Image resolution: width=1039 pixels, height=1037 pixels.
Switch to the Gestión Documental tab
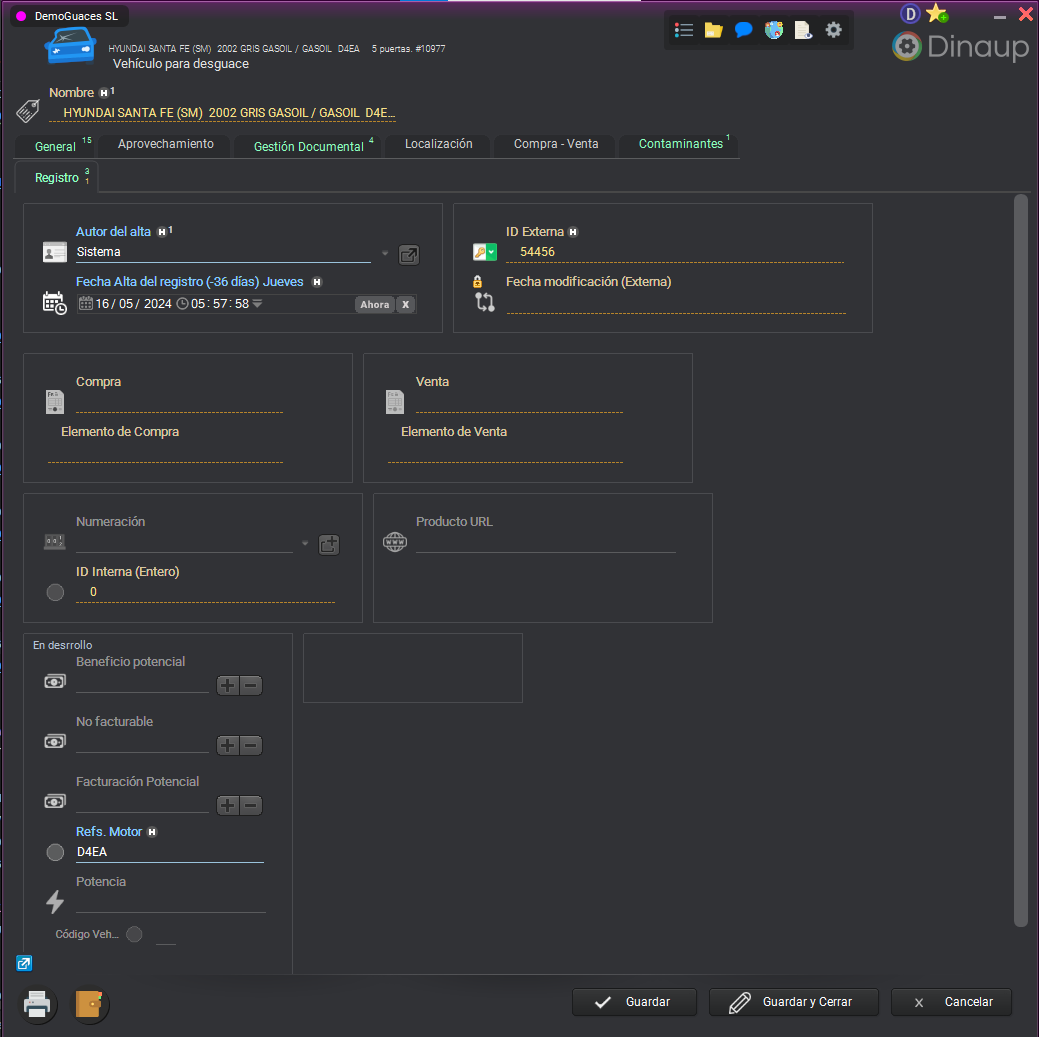click(x=308, y=146)
